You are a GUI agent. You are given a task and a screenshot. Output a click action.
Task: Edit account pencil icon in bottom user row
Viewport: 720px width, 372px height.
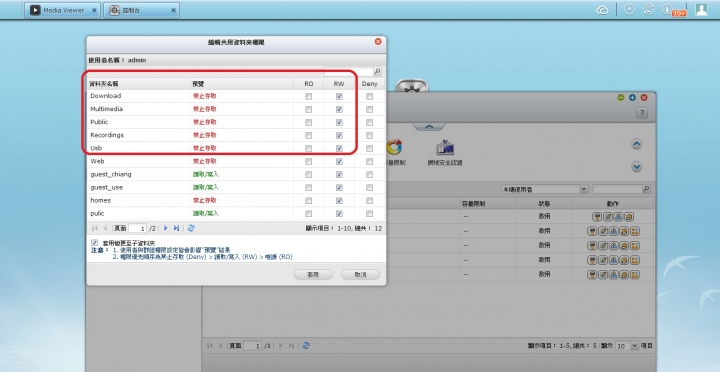click(603, 275)
